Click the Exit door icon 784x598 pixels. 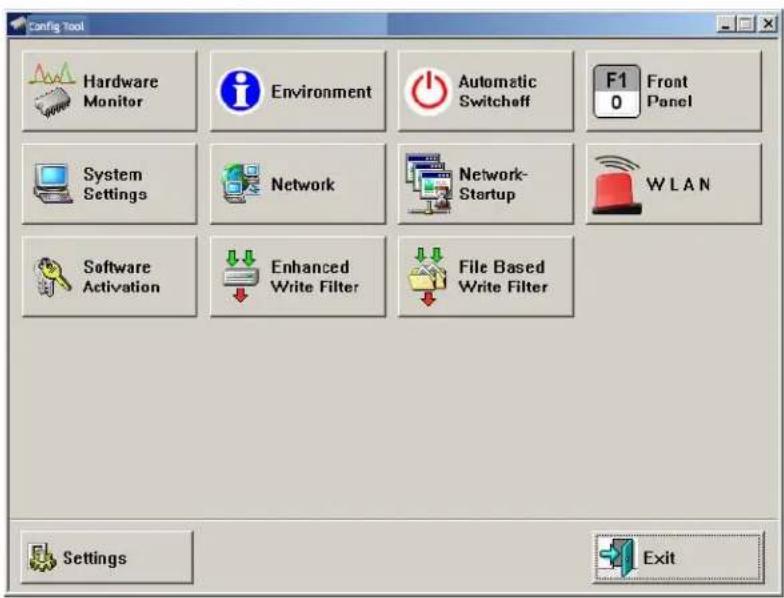[617, 558]
